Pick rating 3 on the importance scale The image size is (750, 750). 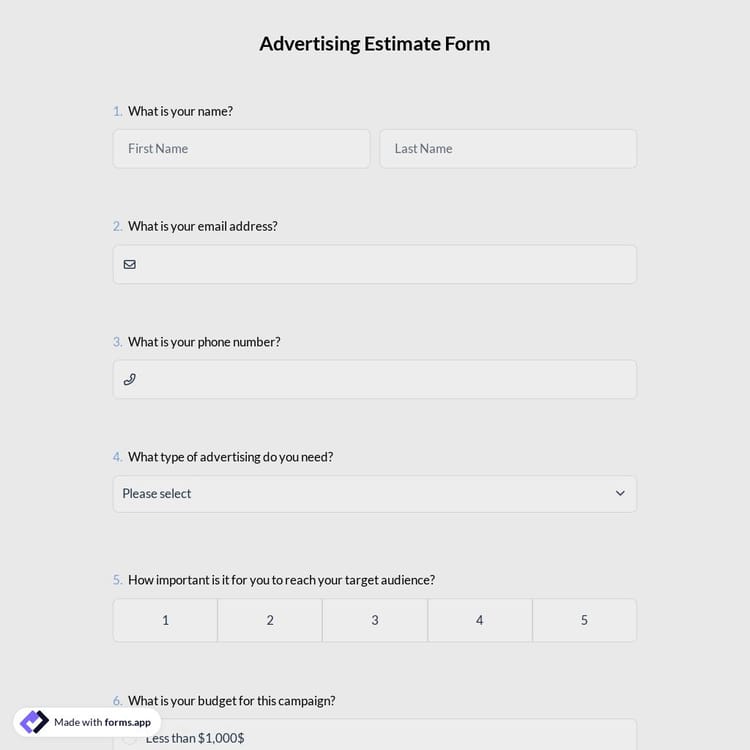point(375,620)
